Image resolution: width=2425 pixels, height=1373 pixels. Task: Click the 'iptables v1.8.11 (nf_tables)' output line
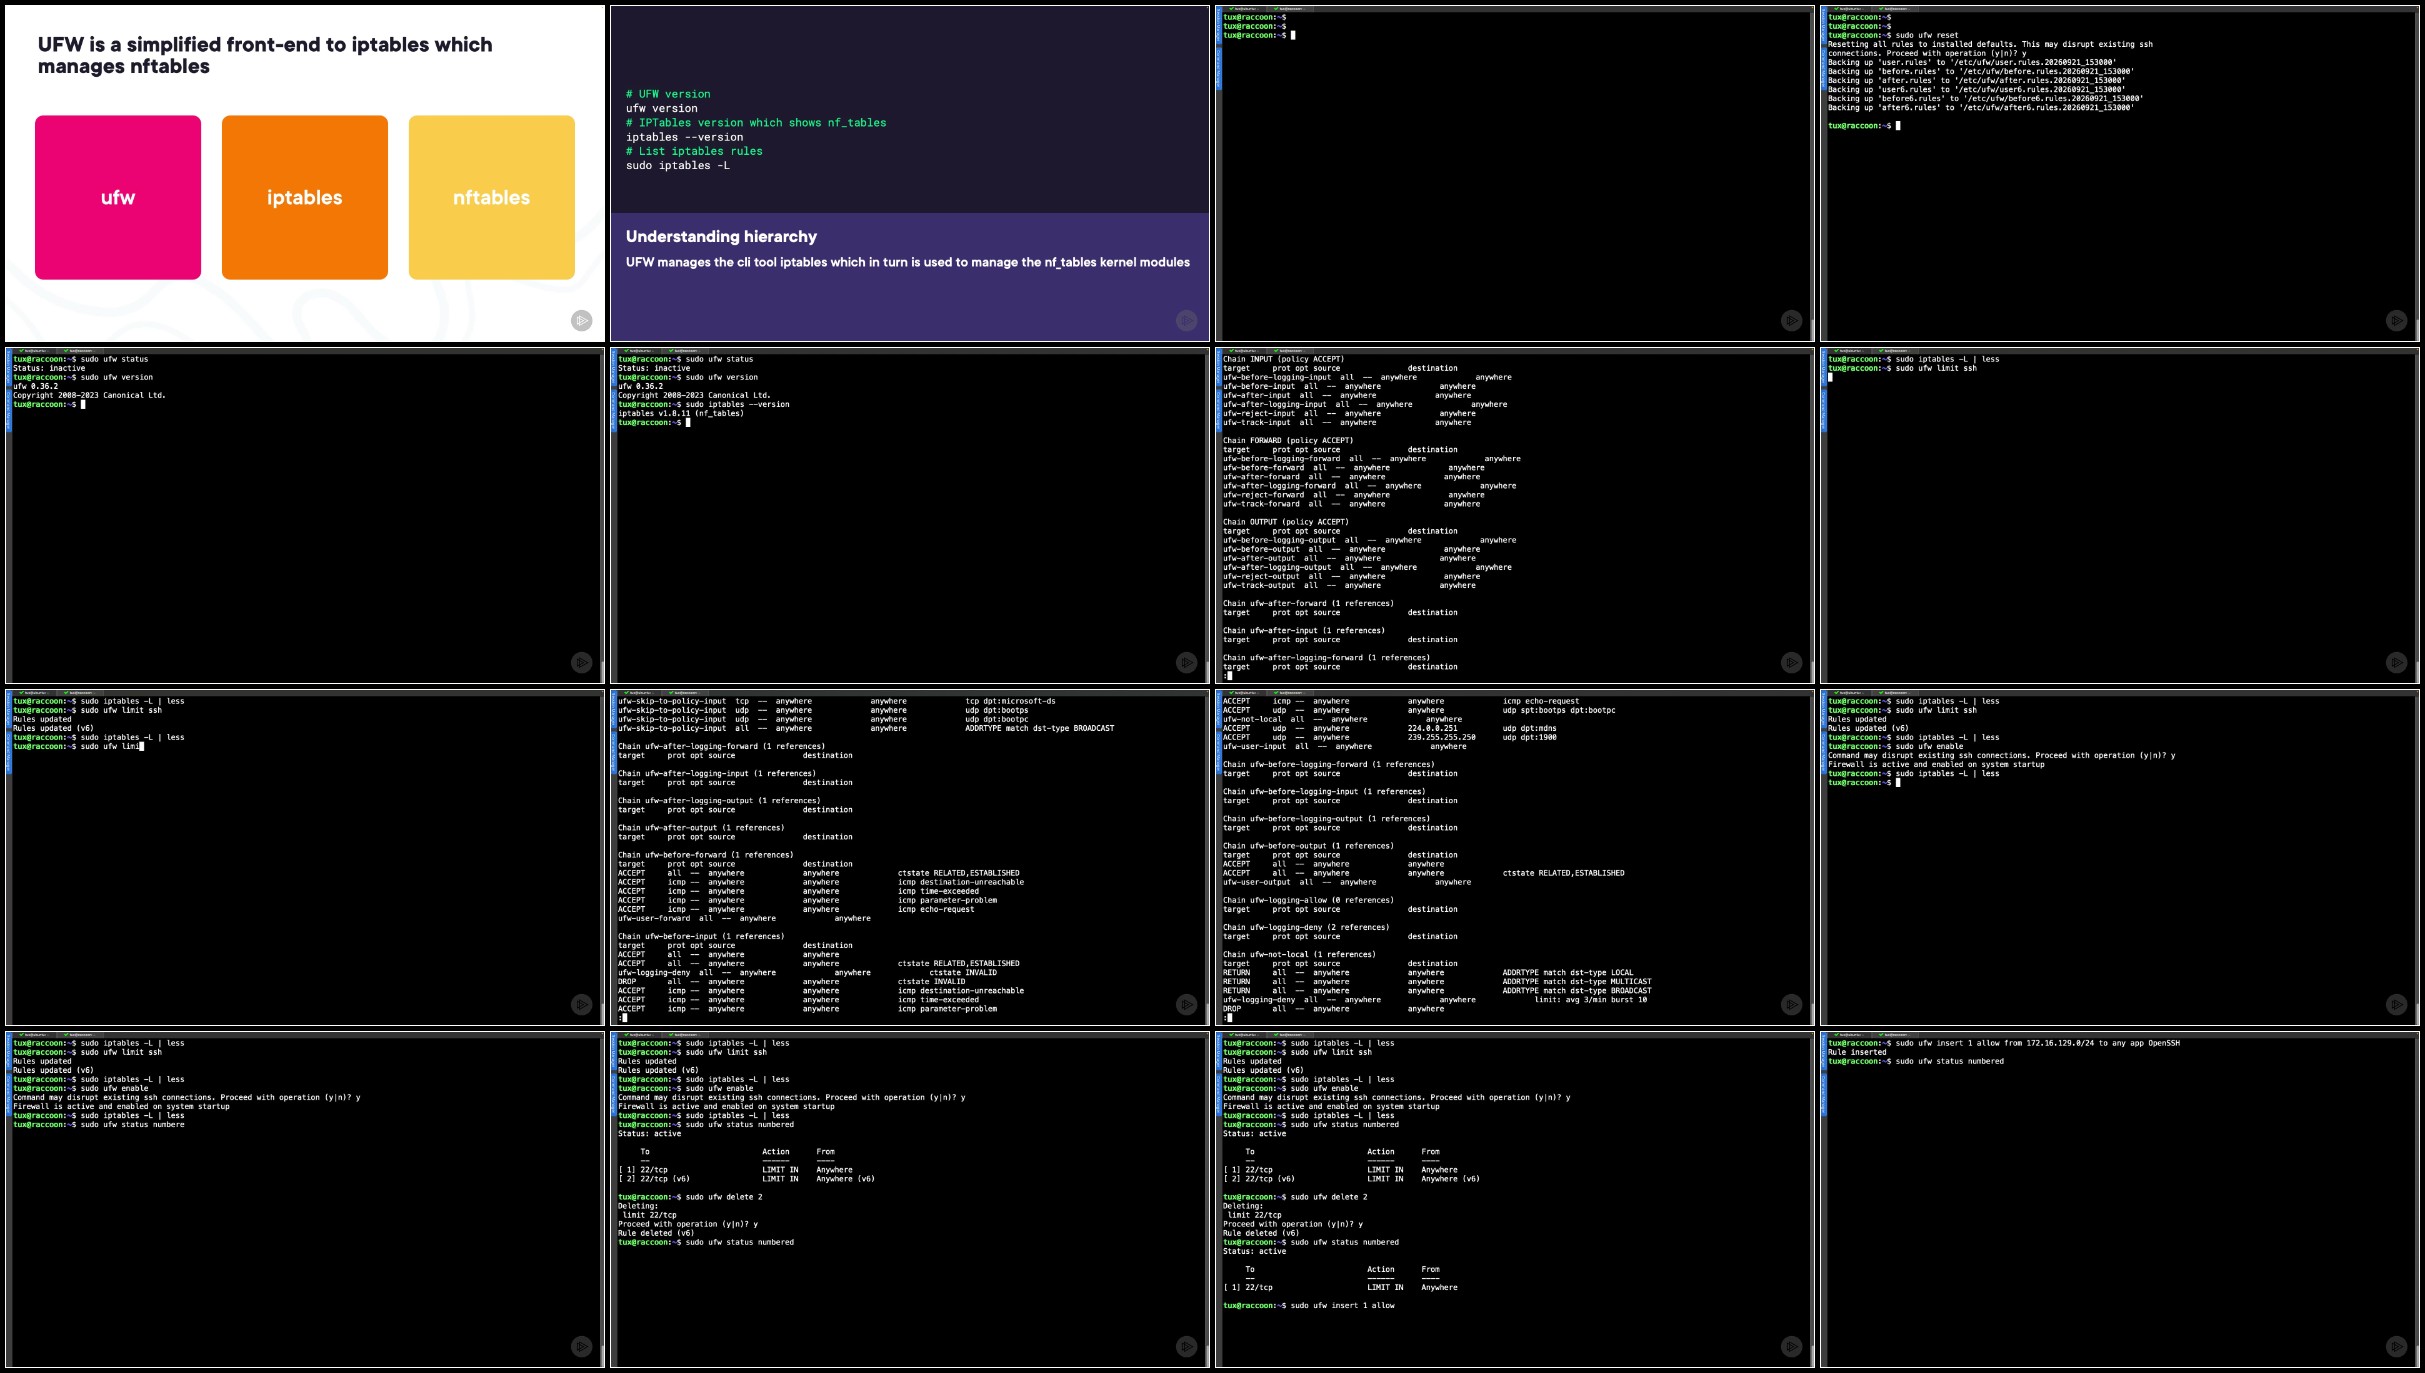pos(681,413)
